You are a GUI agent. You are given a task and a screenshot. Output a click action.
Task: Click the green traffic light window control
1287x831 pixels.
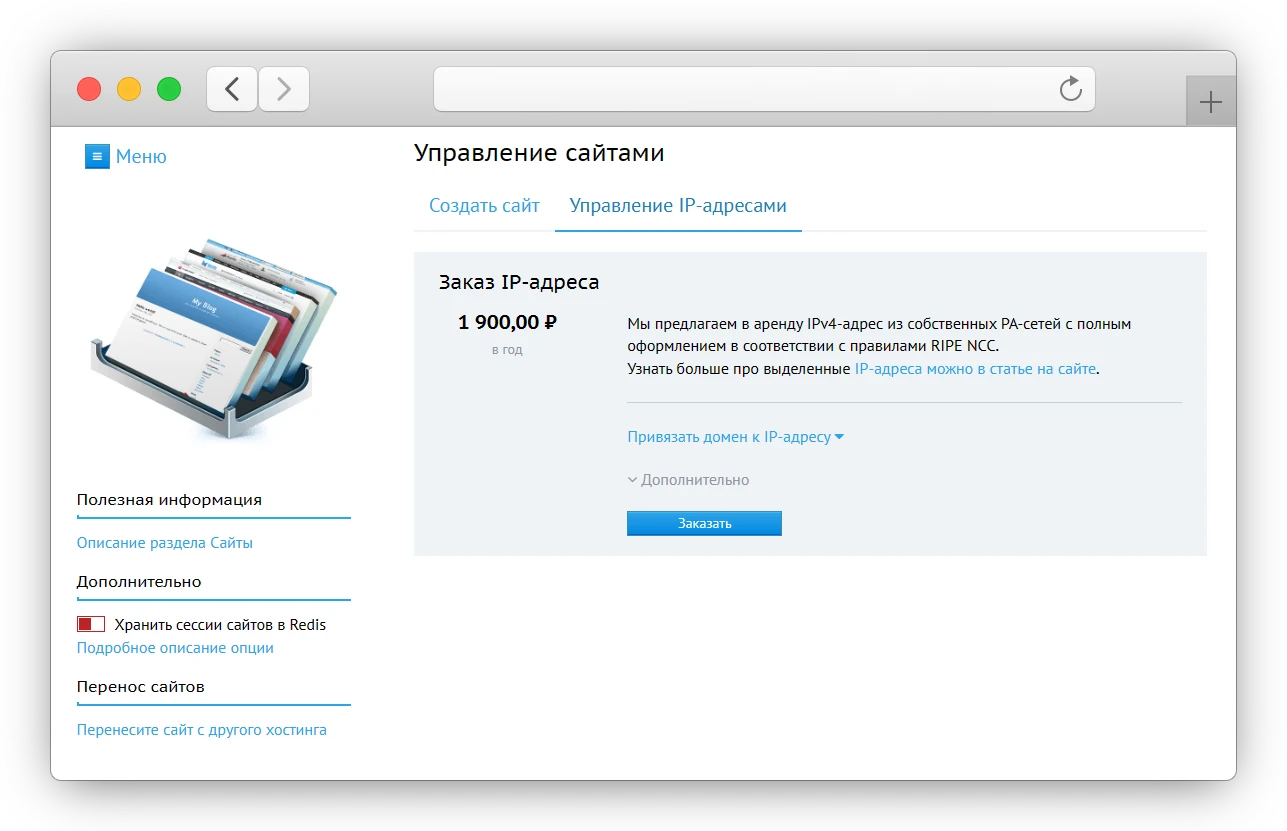pyautogui.click(x=169, y=88)
